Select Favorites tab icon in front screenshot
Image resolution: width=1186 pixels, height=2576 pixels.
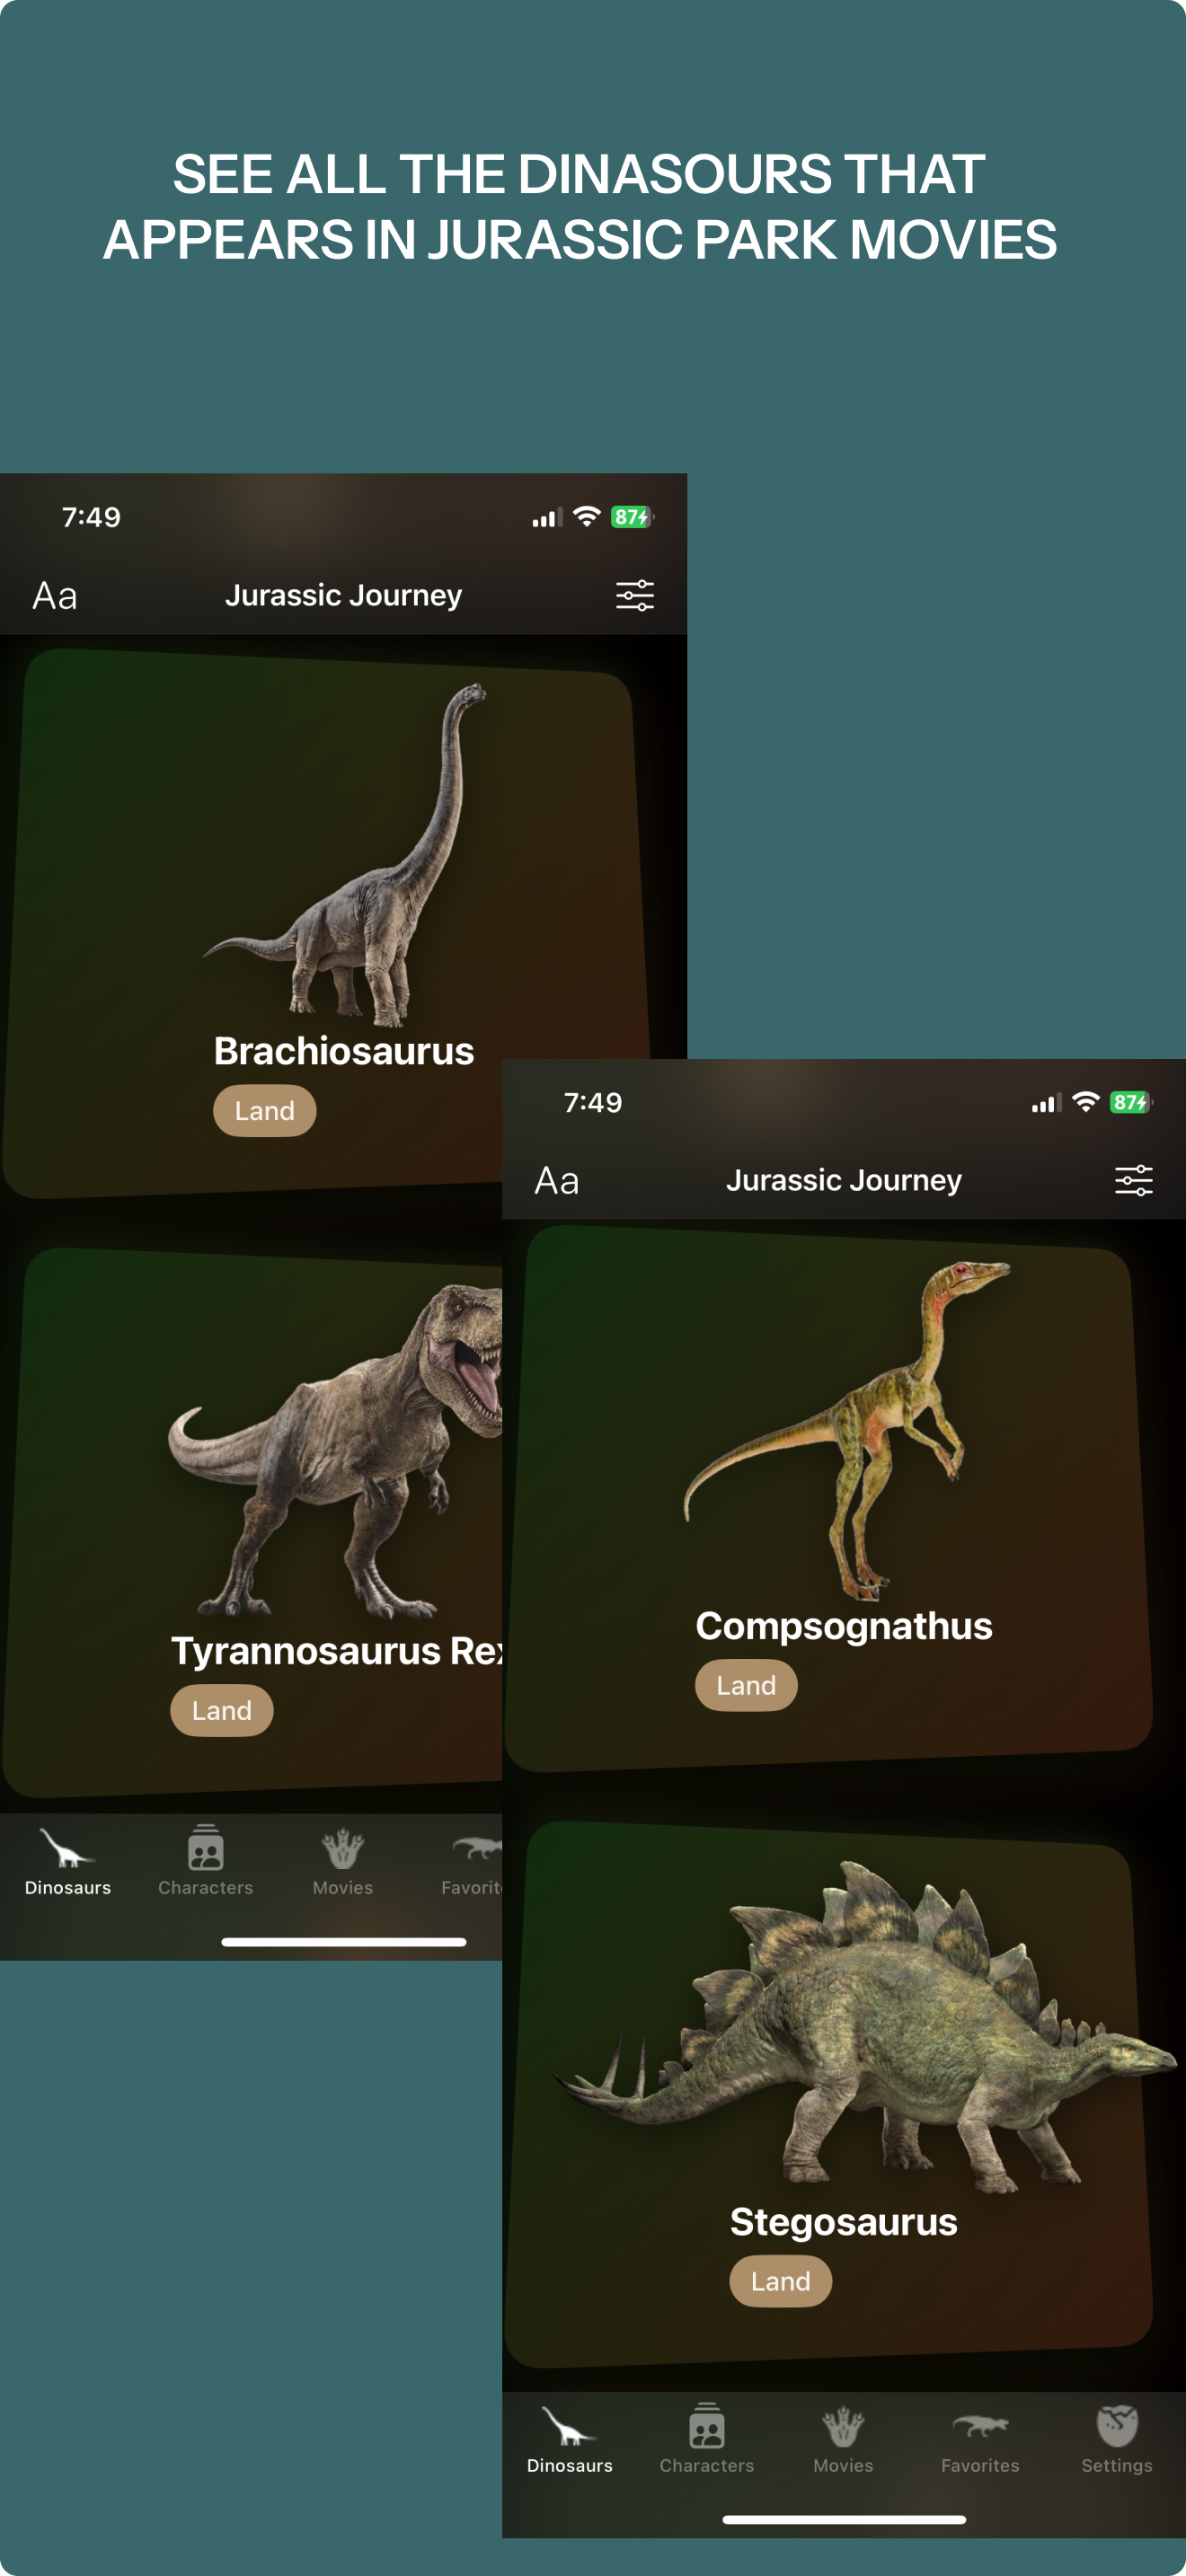click(980, 2426)
